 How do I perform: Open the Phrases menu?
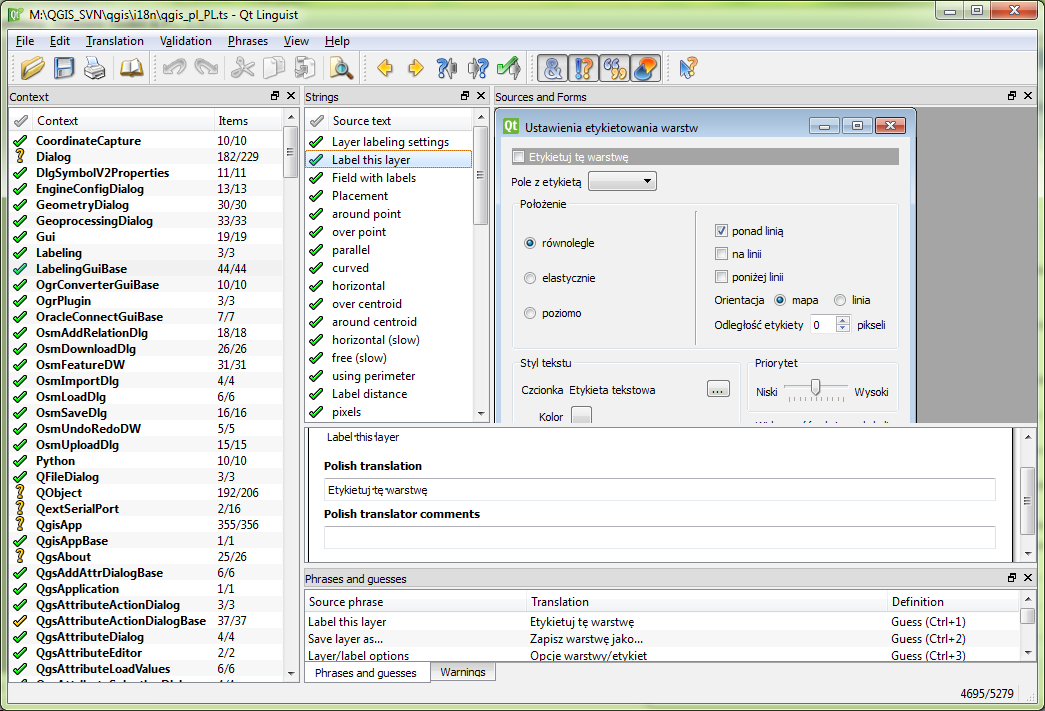247,41
